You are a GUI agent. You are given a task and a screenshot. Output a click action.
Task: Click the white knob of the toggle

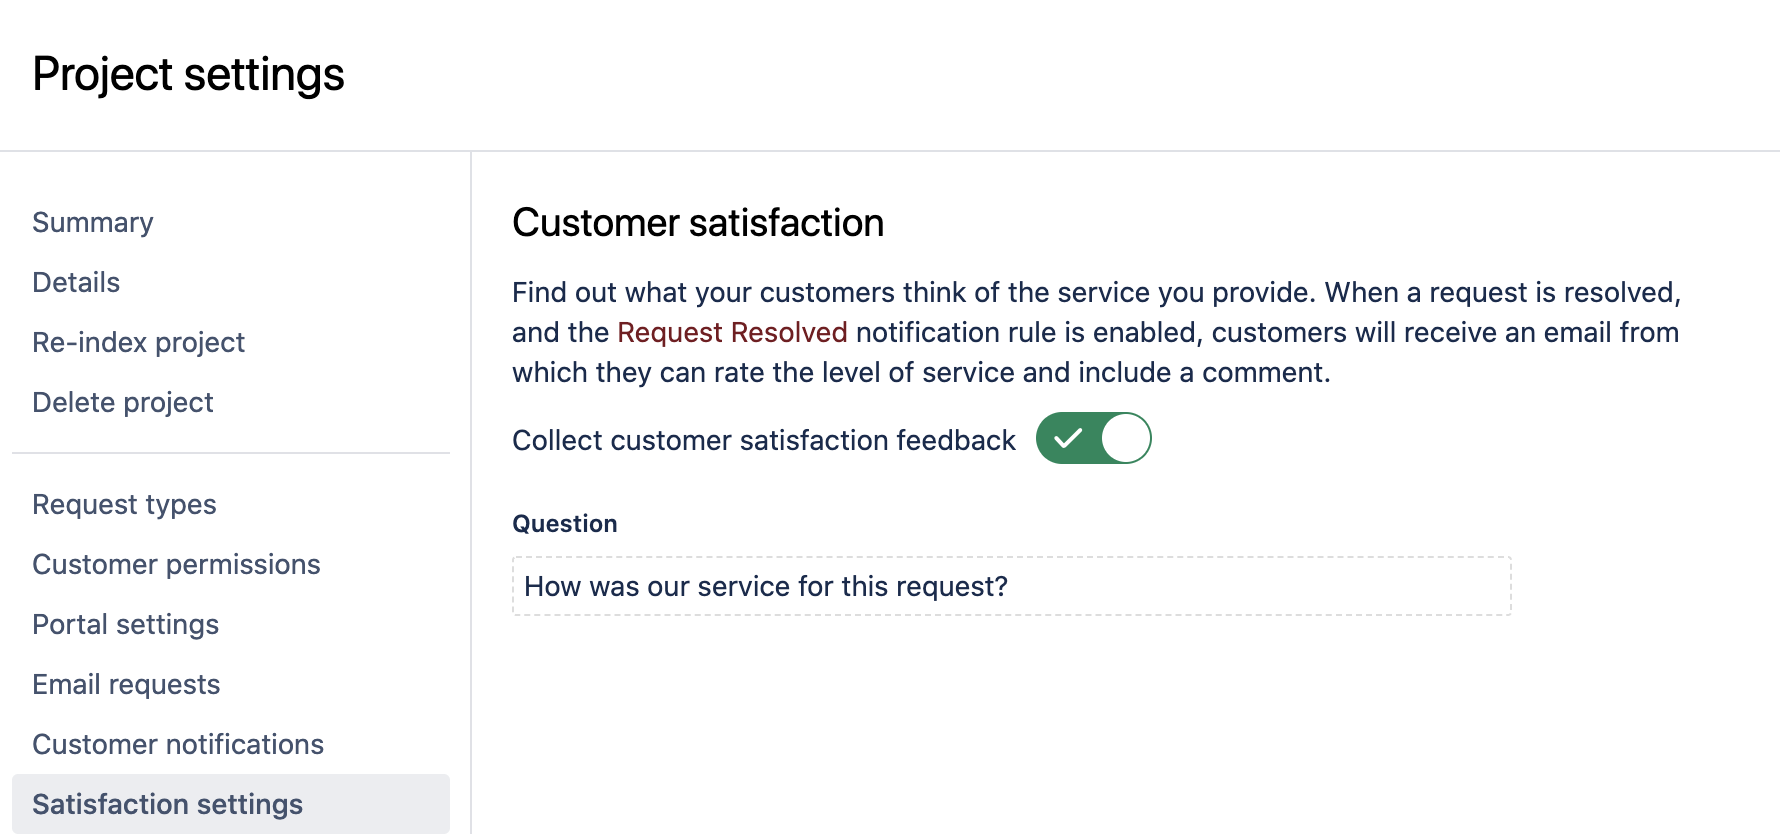(x=1126, y=439)
